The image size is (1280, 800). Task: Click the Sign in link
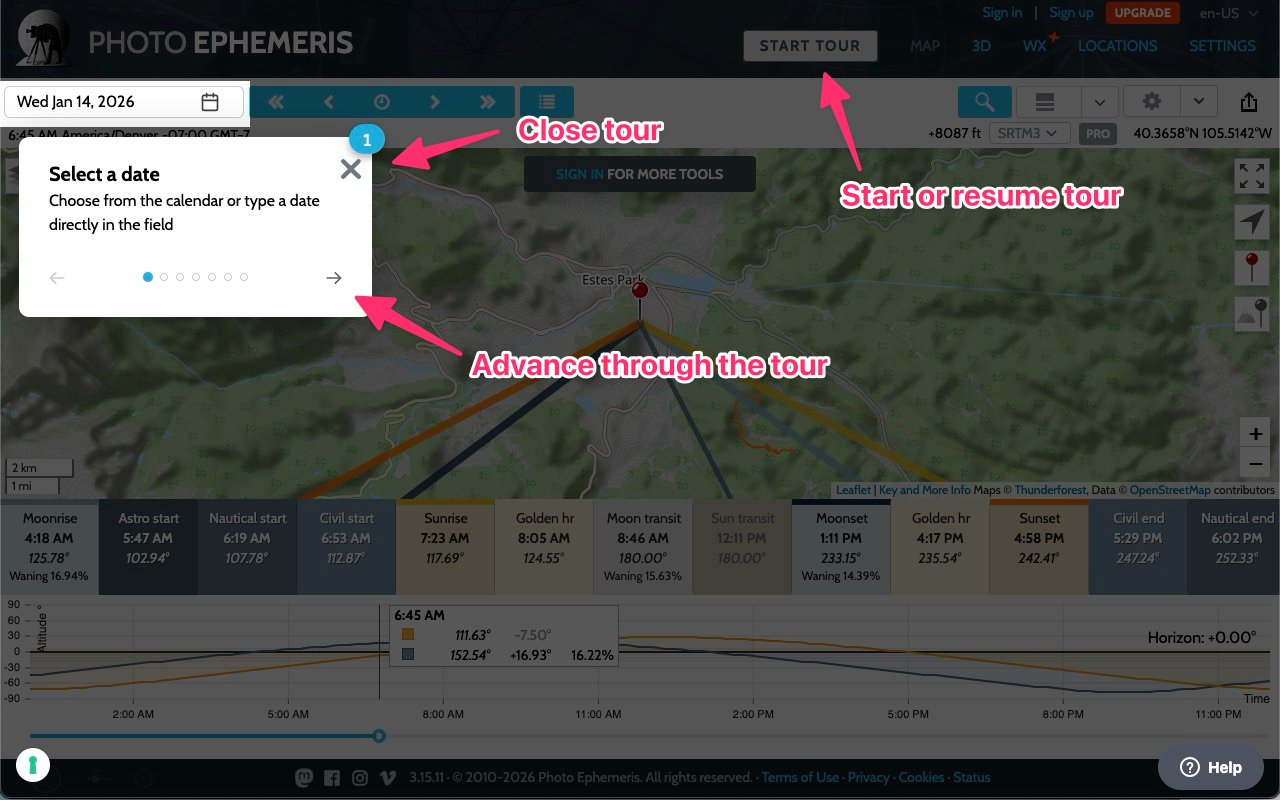[x=1002, y=13]
